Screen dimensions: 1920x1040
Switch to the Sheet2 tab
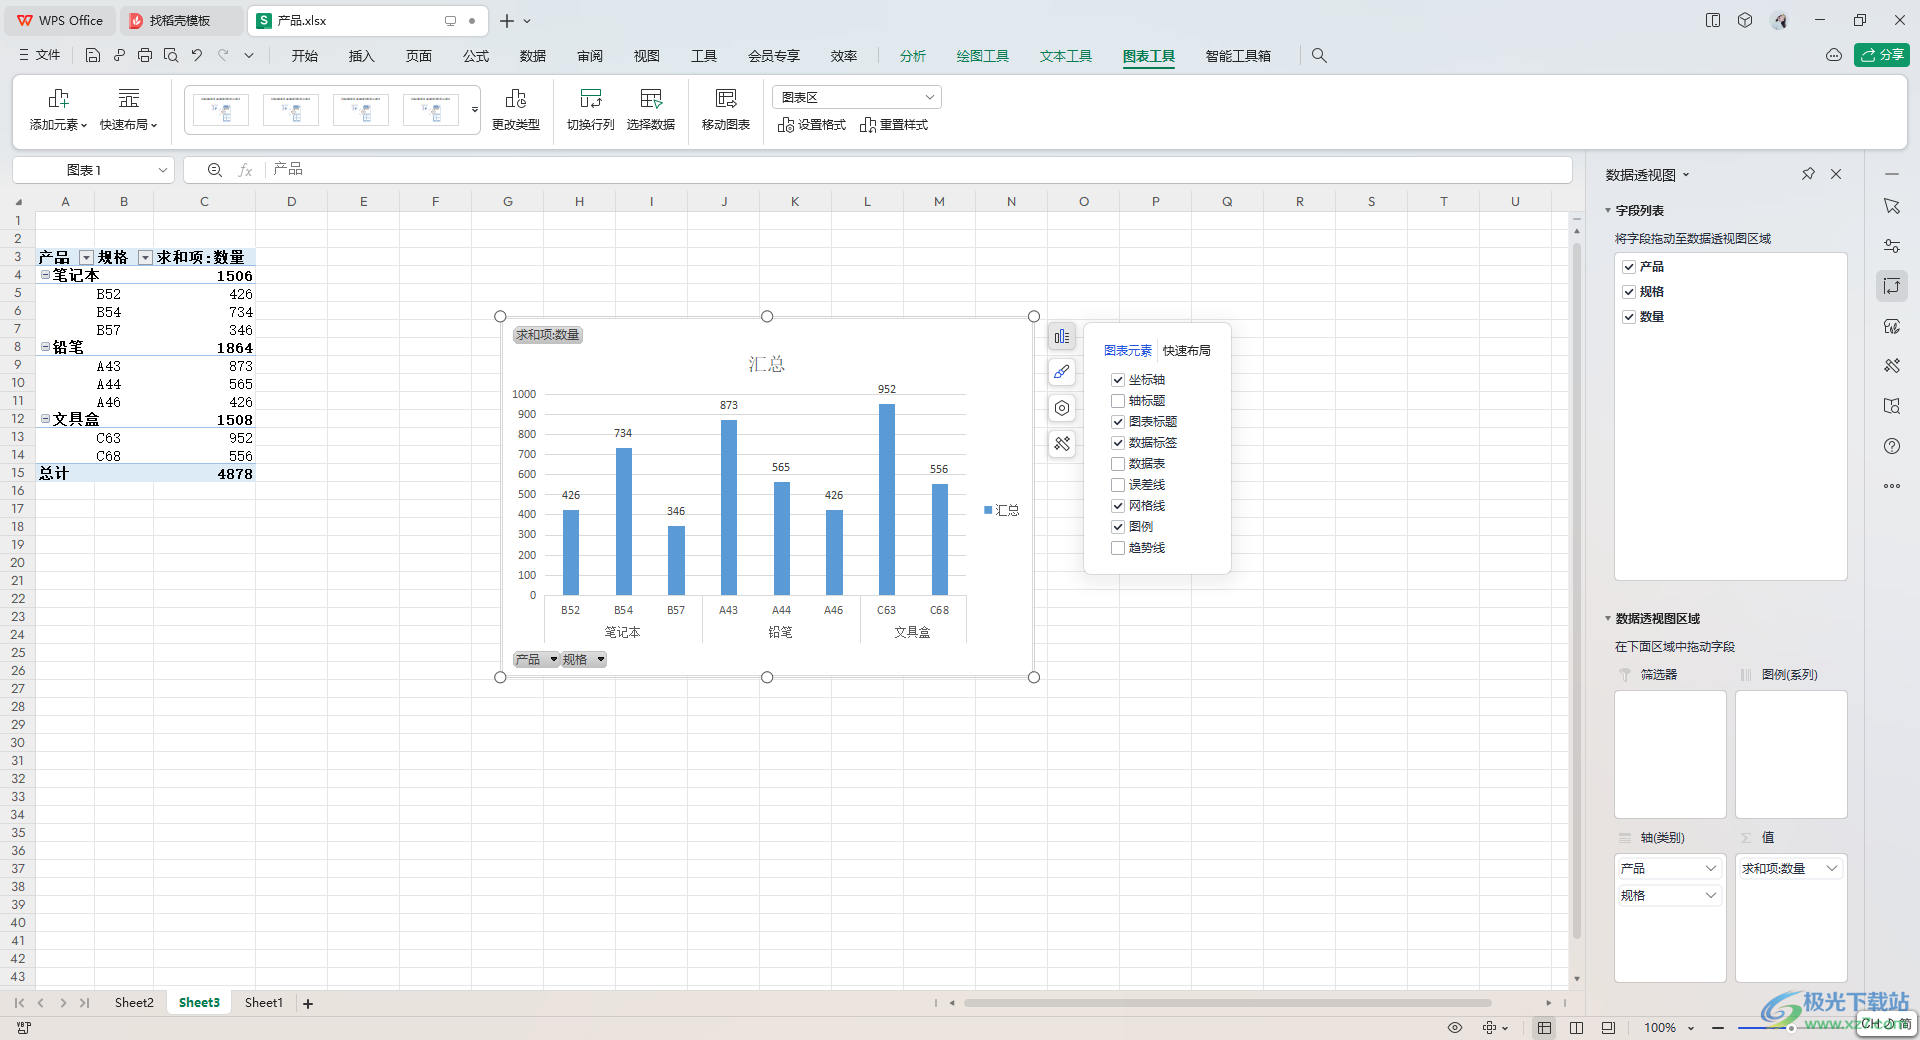tap(134, 1003)
